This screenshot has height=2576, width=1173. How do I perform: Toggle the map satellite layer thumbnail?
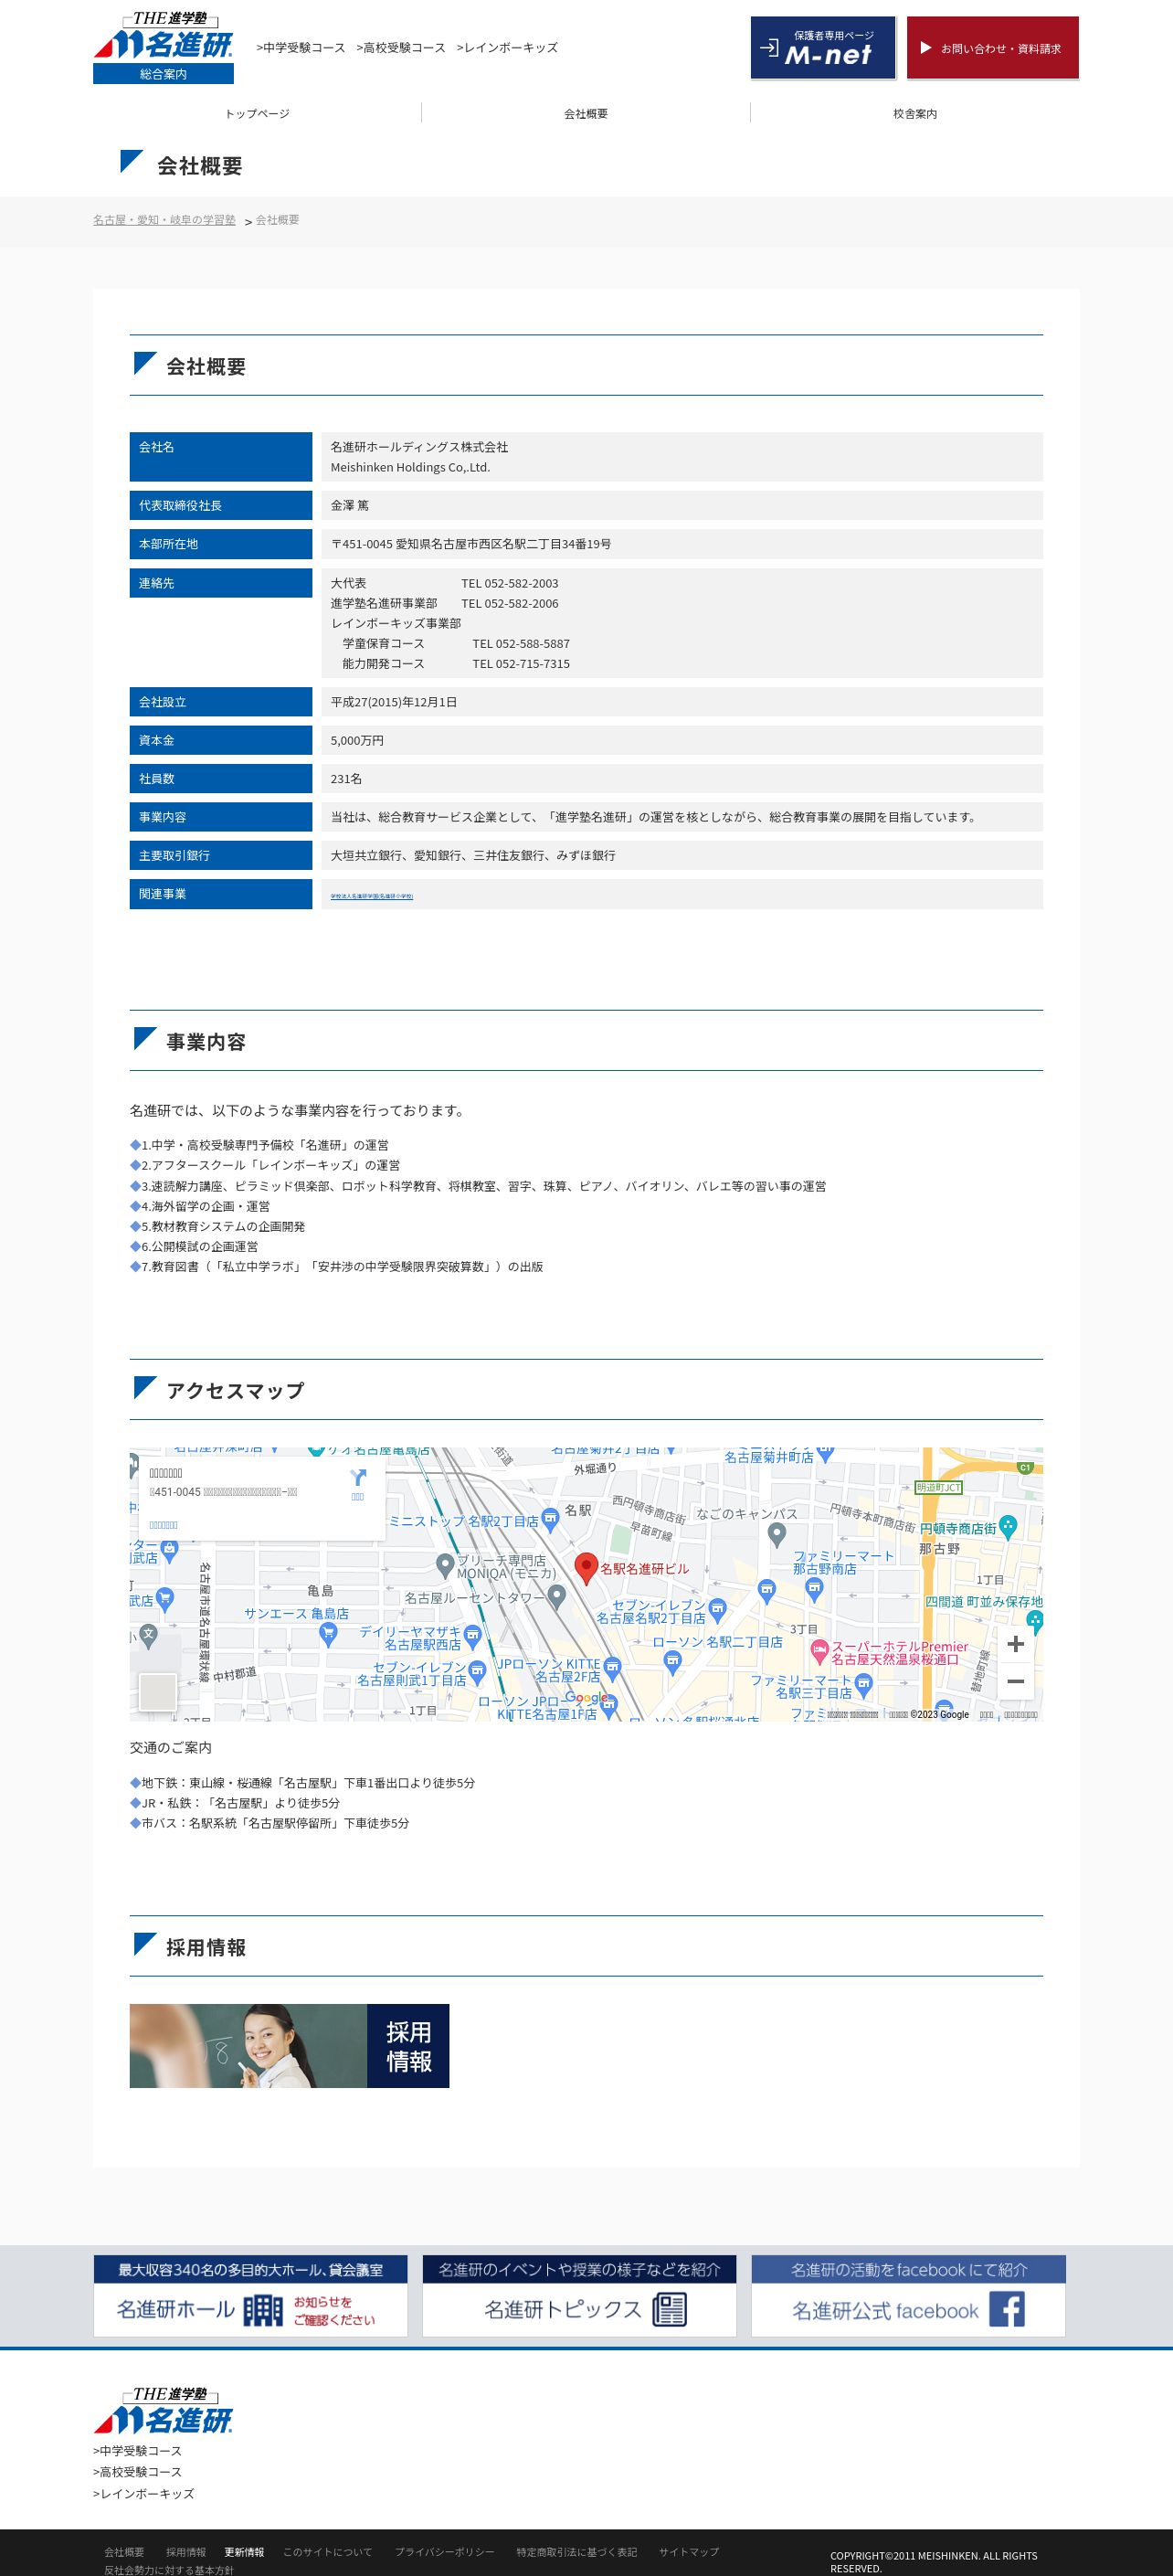coord(158,1692)
